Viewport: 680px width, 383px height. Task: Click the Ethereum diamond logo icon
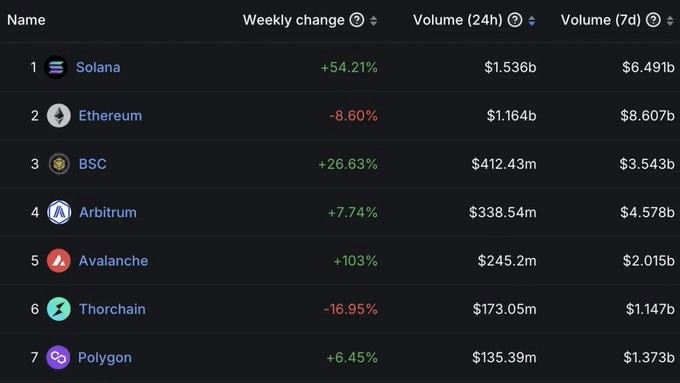click(59, 115)
